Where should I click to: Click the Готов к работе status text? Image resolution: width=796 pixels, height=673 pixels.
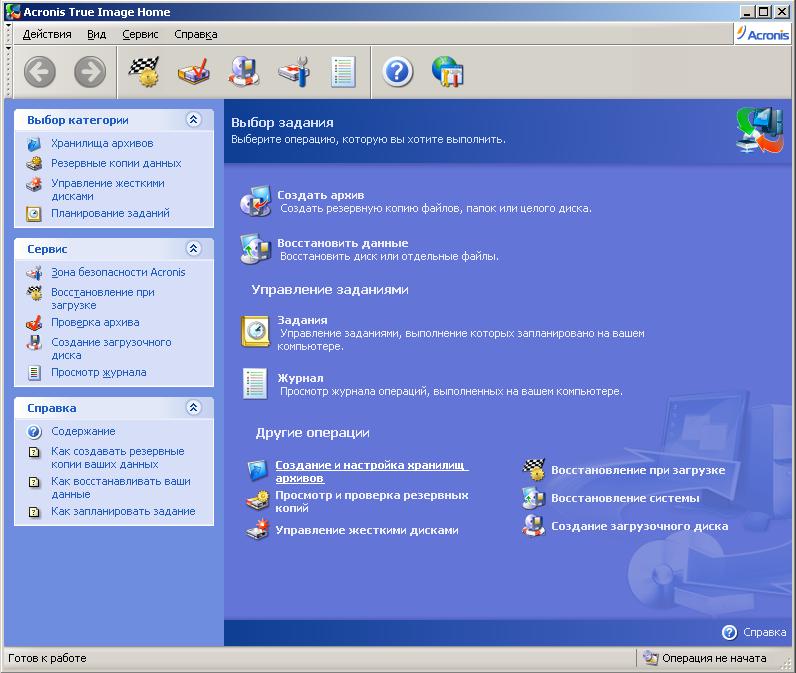click(x=47, y=658)
